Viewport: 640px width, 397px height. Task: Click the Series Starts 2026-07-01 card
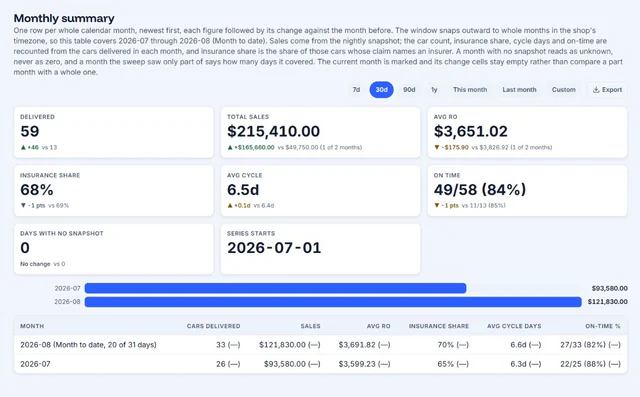coord(320,249)
